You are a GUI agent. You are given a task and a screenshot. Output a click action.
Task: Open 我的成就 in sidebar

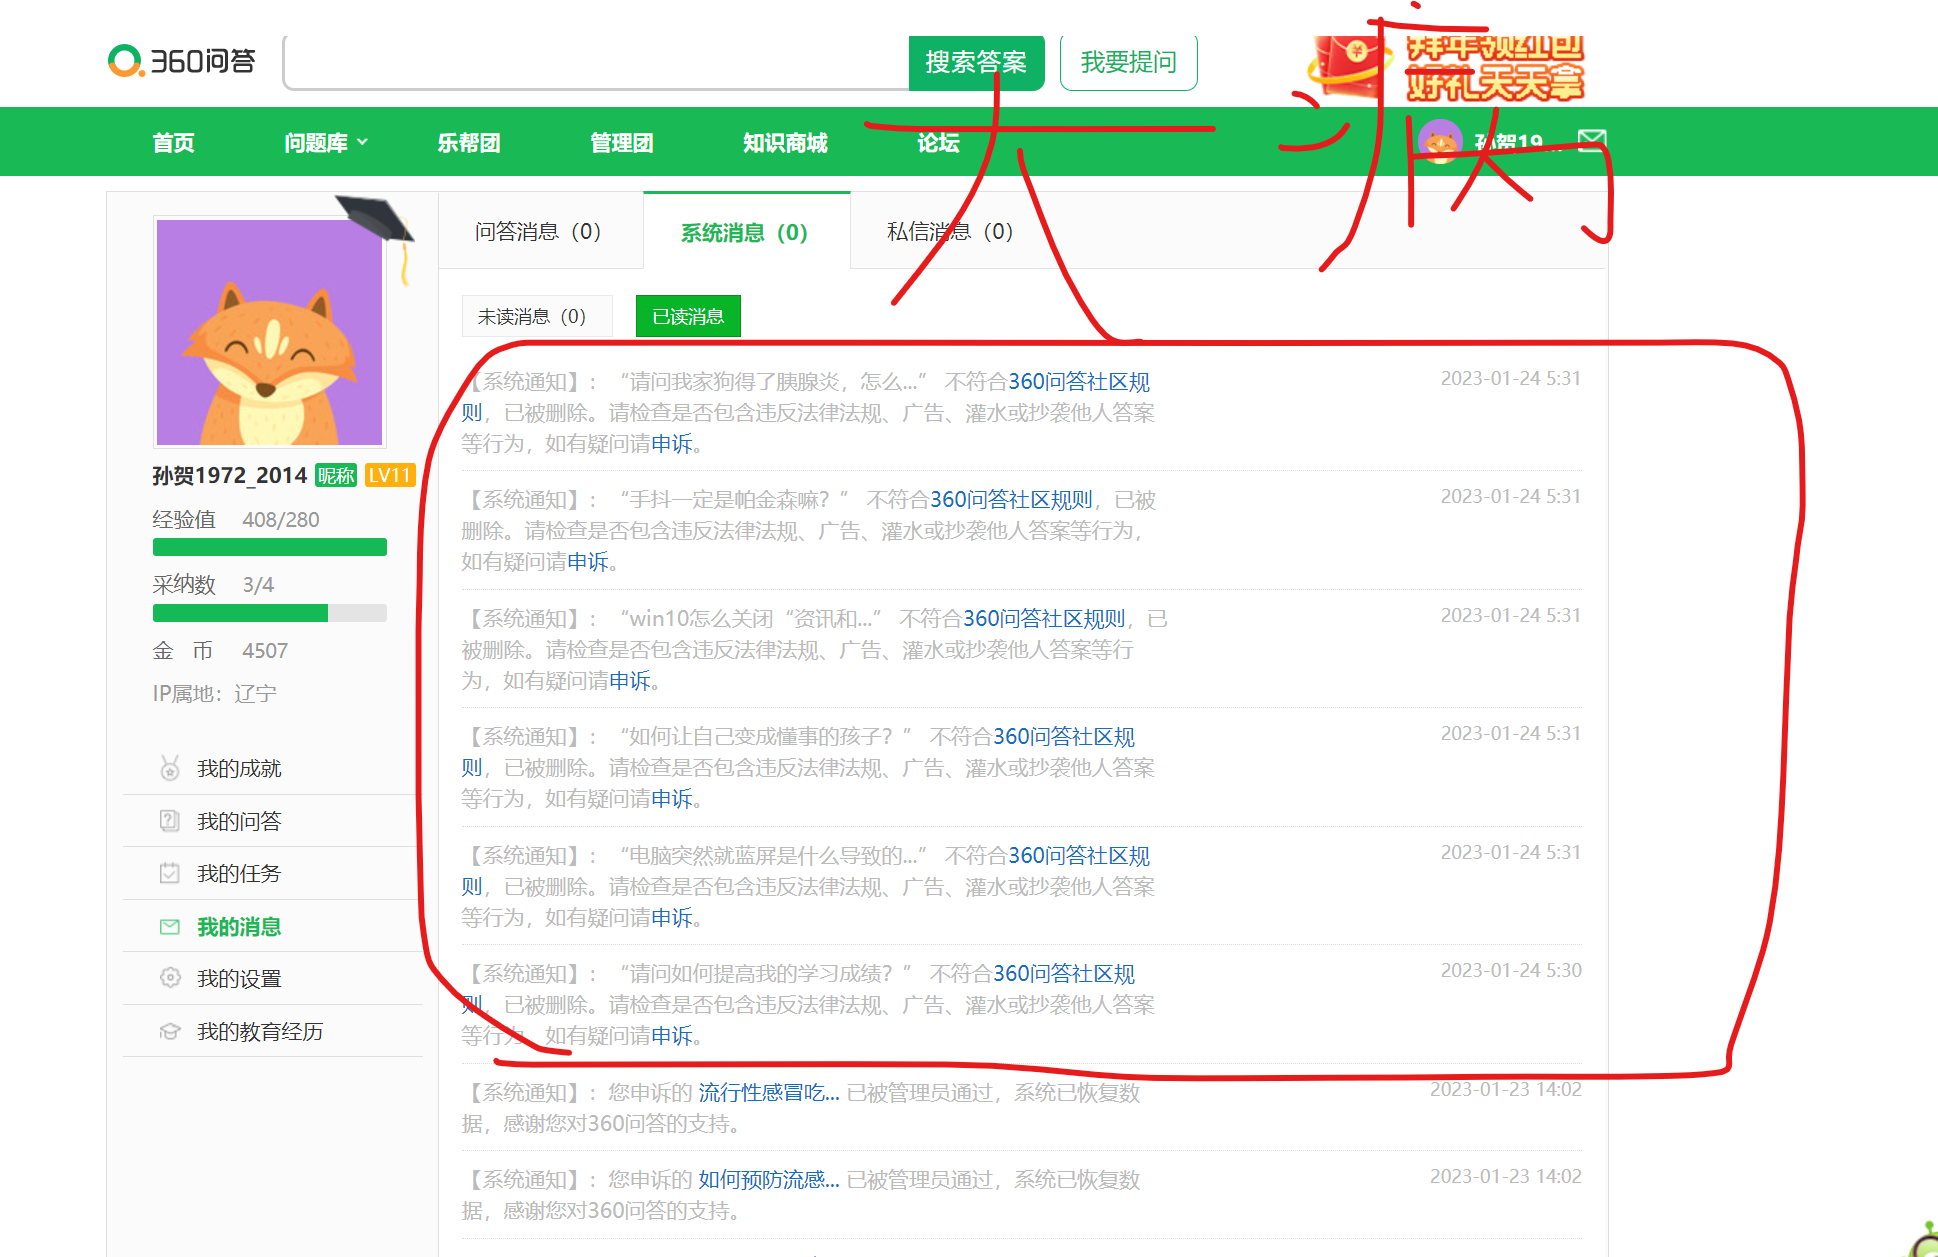[239, 768]
